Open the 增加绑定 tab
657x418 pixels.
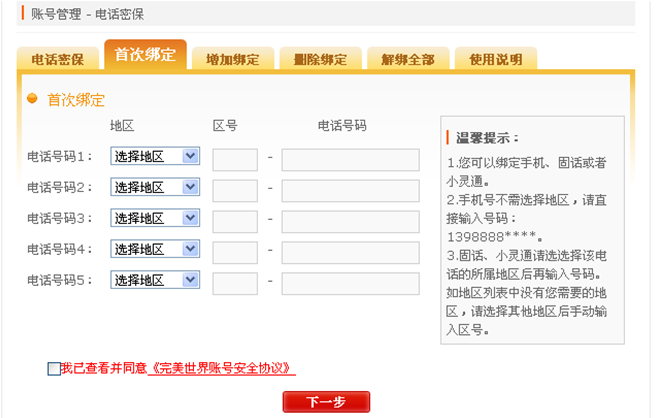232,59
